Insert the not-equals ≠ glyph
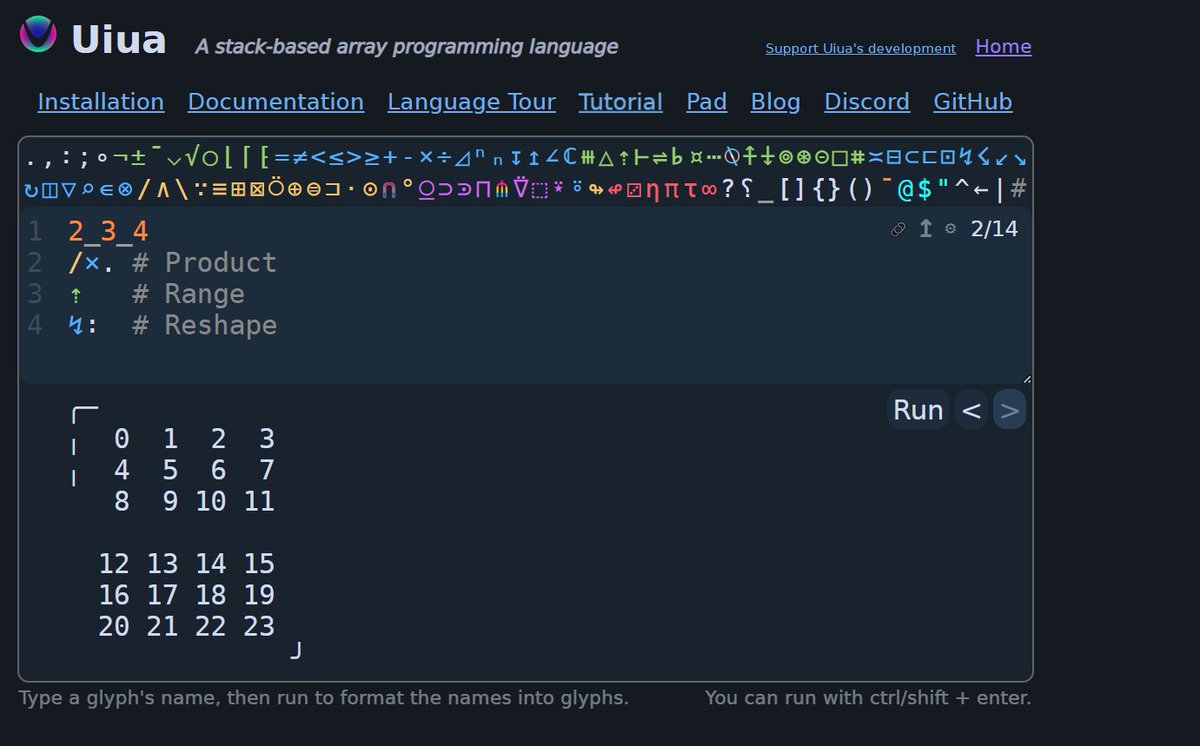 click(x=299, y=157)
